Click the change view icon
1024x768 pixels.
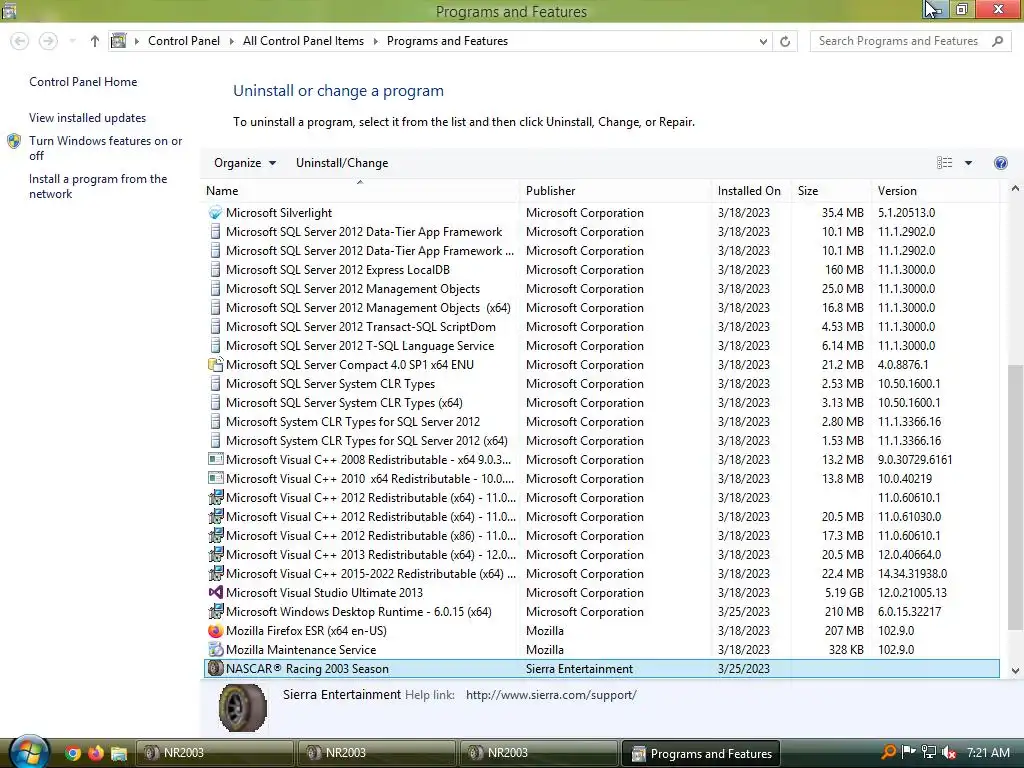click(944, 163)
